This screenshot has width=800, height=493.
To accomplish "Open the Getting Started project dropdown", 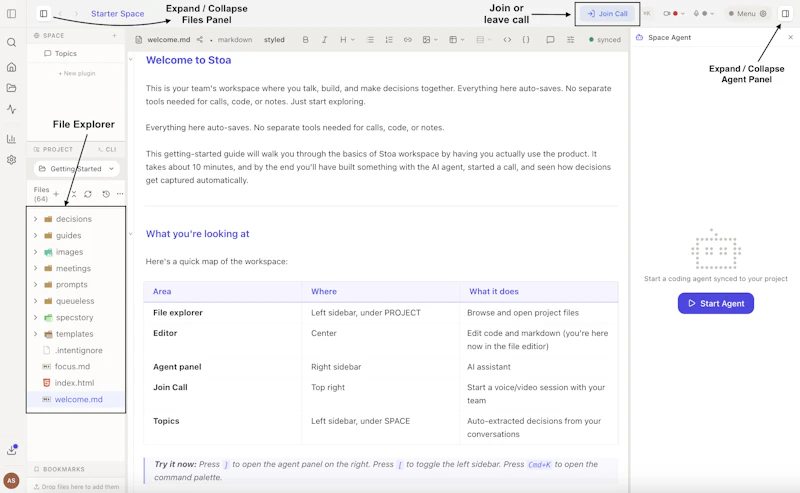I will tap(77, 169).
